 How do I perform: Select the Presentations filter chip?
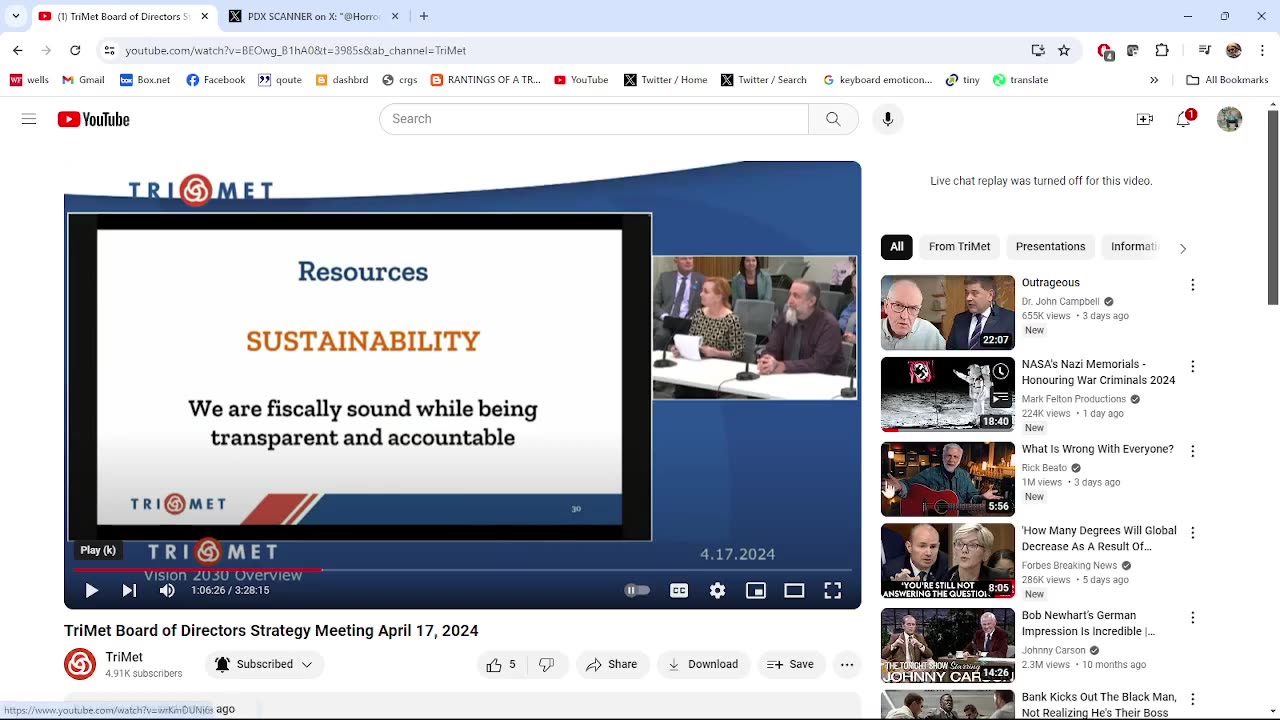click(x=1050, y=247)
